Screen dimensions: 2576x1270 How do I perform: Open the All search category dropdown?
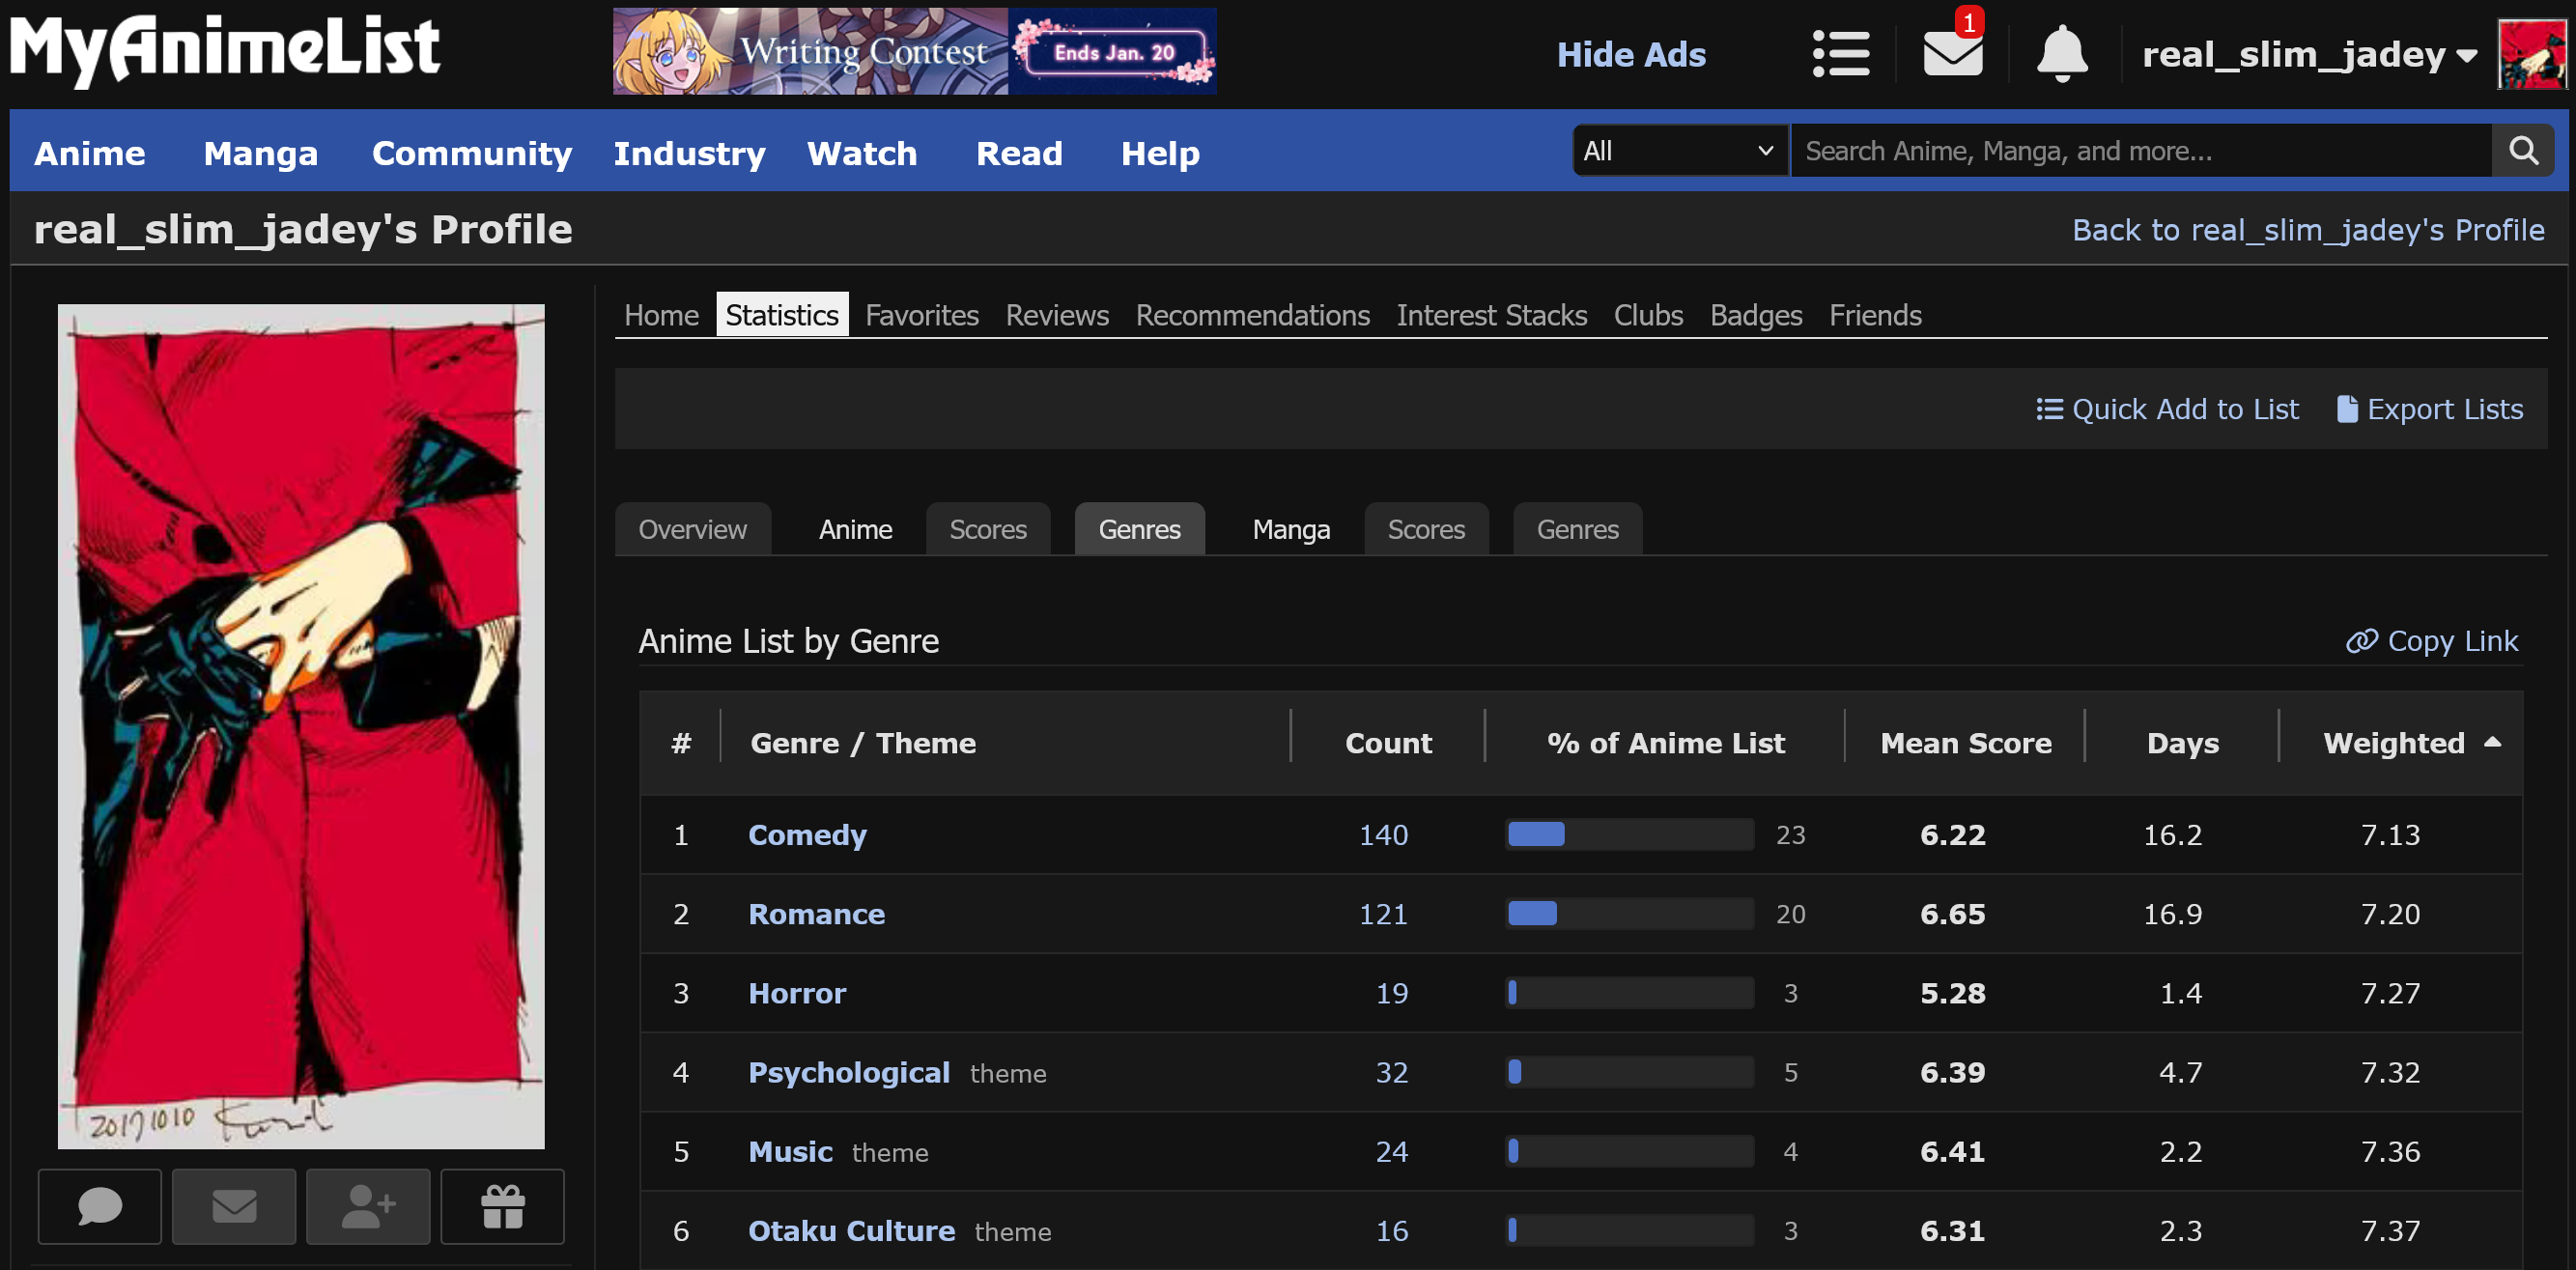pyautogui.click(x=1679, y=151)
